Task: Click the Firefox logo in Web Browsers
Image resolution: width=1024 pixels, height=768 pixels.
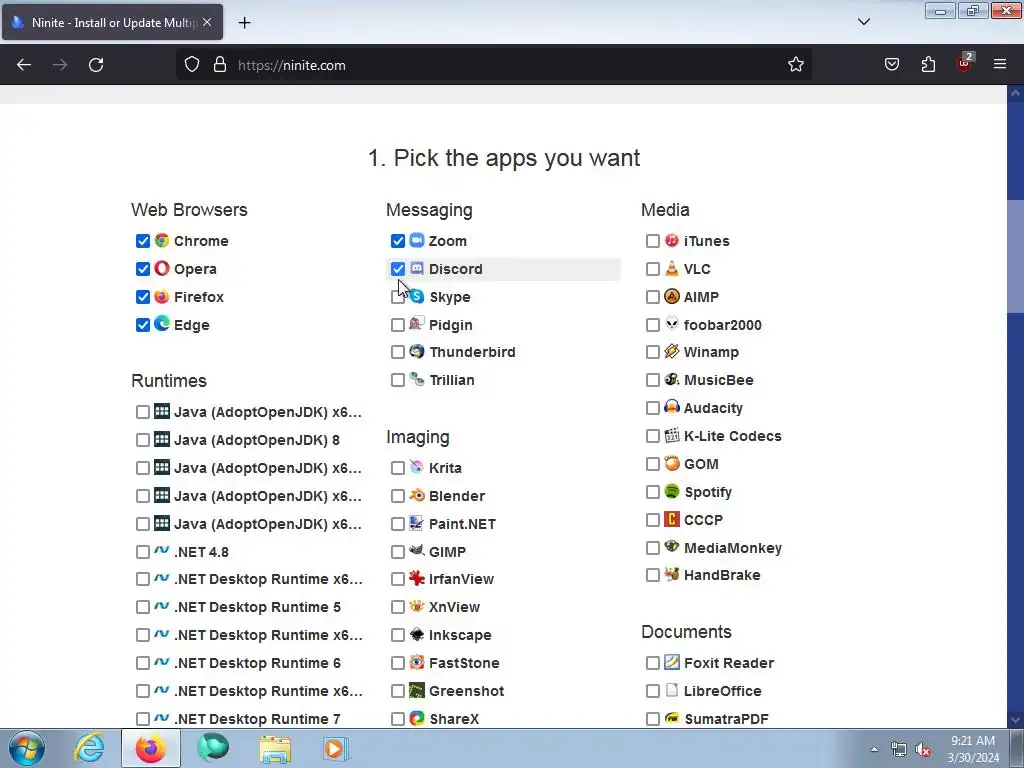Action: 162,296
